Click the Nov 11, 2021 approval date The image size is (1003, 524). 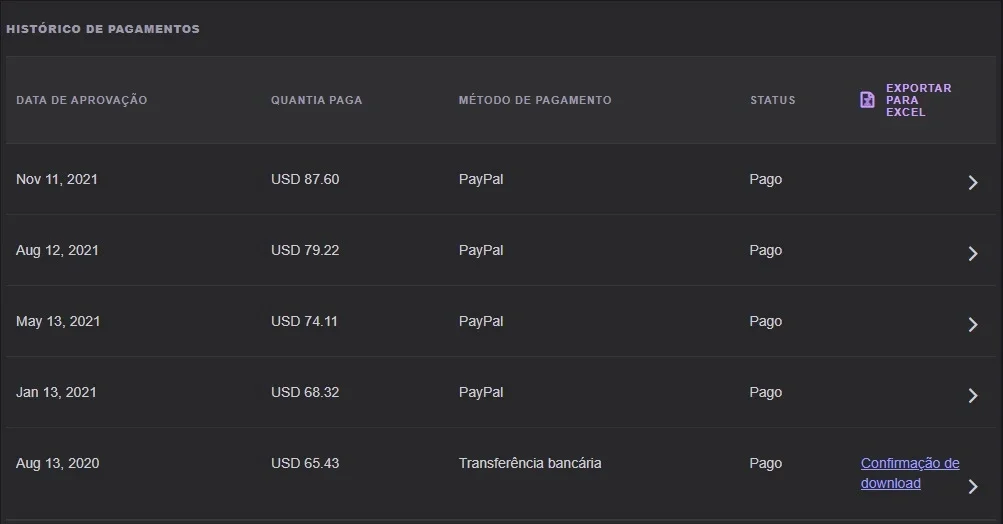[57, 179]
